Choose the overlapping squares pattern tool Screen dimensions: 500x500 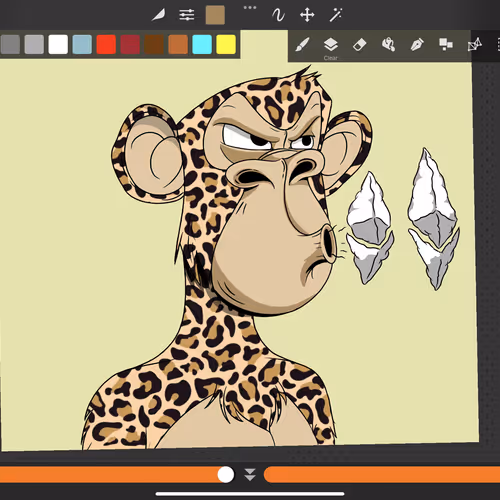(446, 44)
